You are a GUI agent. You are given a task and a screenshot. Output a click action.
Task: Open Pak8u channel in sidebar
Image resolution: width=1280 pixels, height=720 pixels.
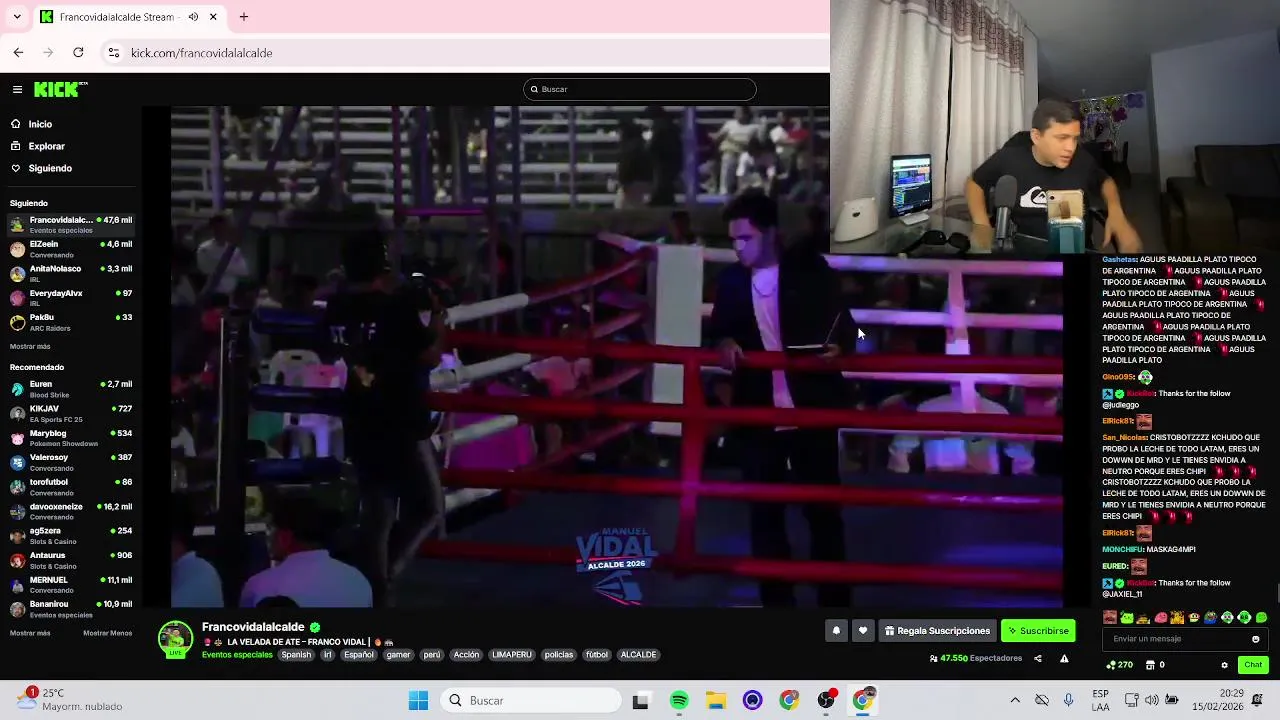(x=70, y=322)
